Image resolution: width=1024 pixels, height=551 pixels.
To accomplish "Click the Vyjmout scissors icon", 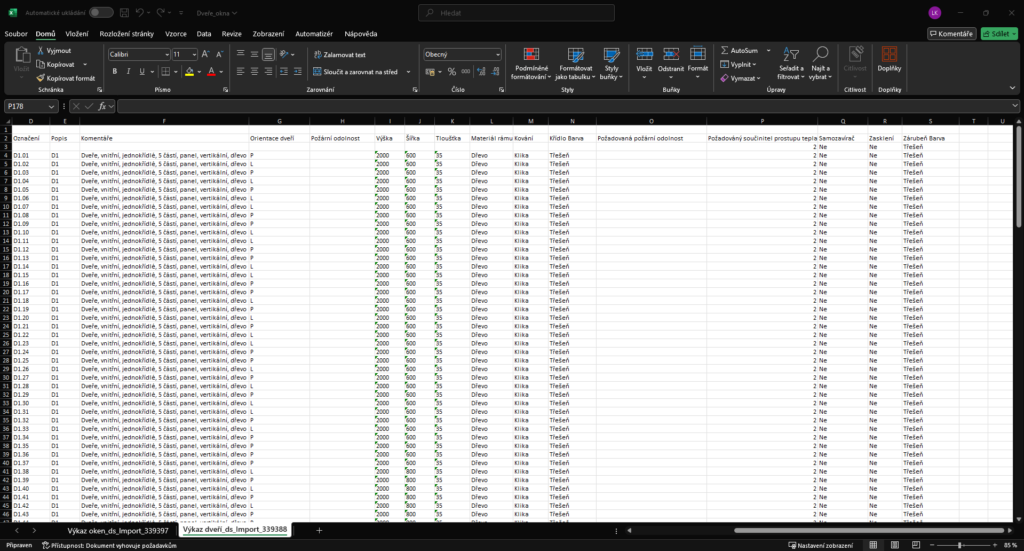I will point(41,50).
